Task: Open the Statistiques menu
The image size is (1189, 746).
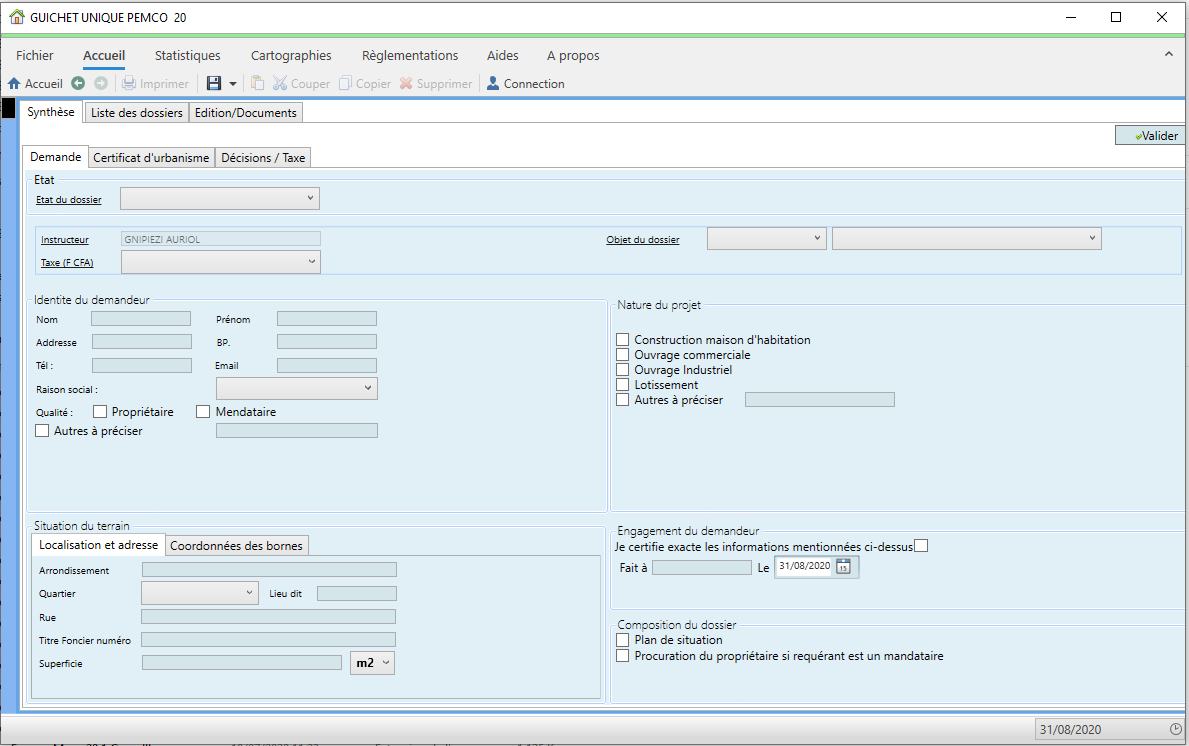Action: coord(187,55)
